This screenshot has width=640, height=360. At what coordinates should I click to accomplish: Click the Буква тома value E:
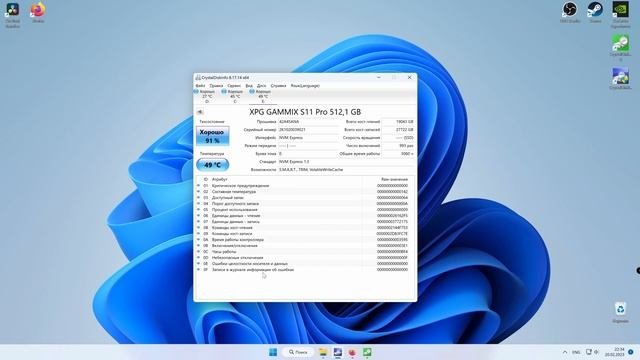(x=308, y=154)
